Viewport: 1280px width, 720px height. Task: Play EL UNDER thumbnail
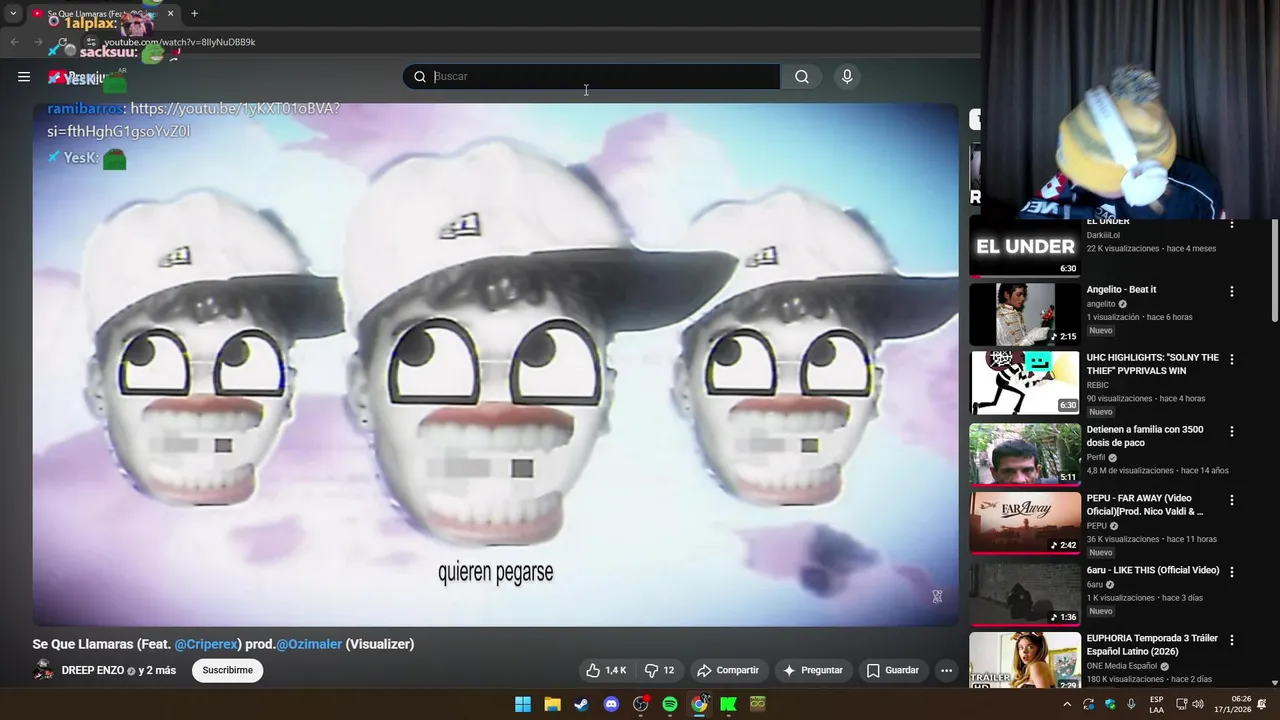point(1025,246)
